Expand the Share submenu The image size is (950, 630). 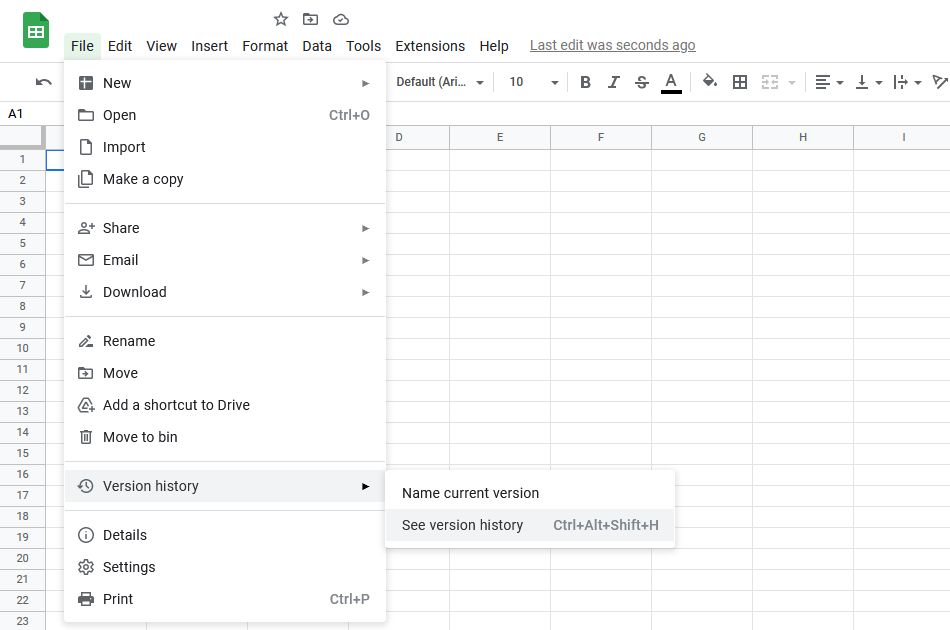(x=120, y=227)
